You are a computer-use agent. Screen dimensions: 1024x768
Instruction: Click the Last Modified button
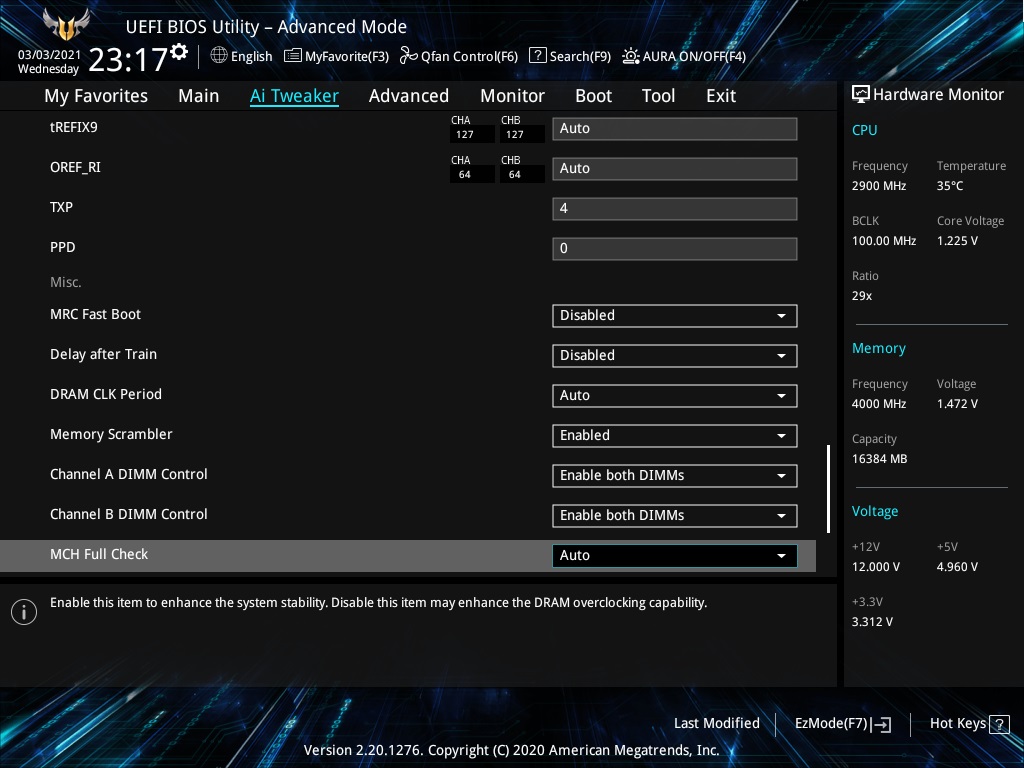pyautogui.click(x=716, y=724)
